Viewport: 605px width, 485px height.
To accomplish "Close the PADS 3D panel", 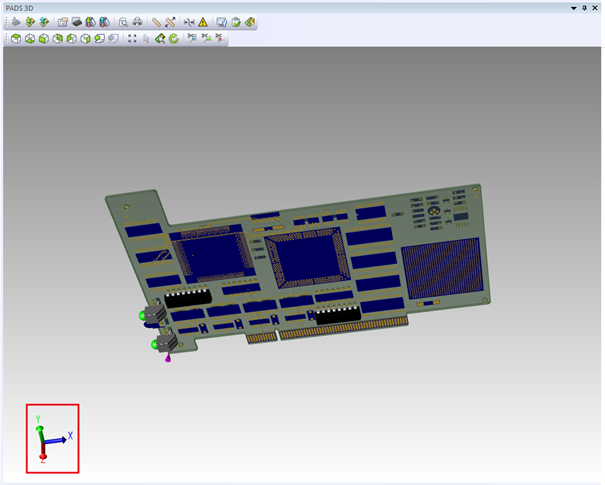I will click(x=595, y=8).
